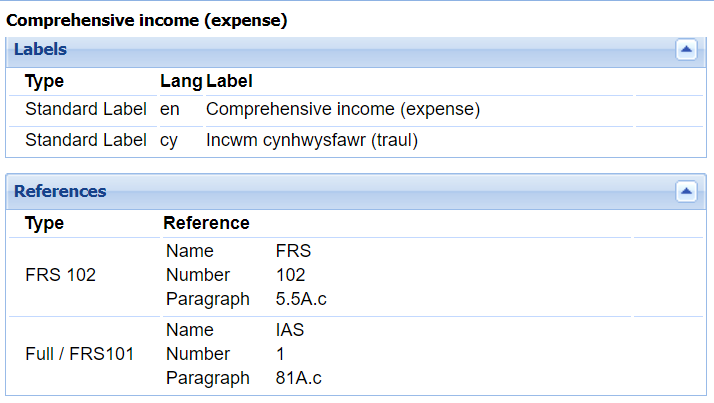
Task: Click Standard Label cell in the en row
Action: click(x=86, y=109)
